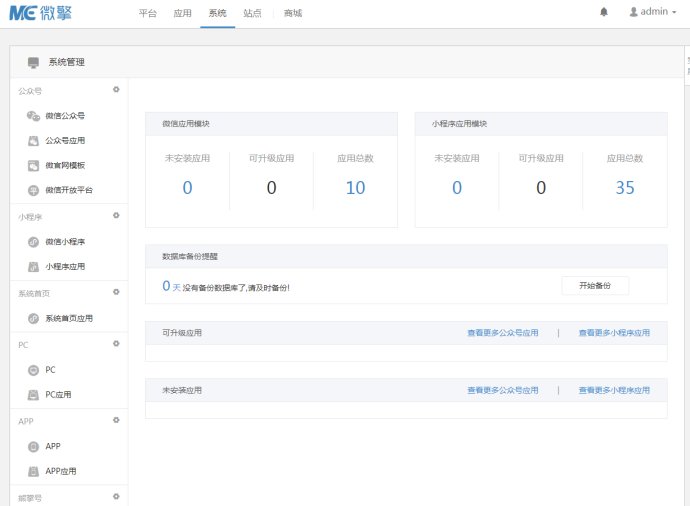Click the APP sidebar item icon

click(33, 447)
